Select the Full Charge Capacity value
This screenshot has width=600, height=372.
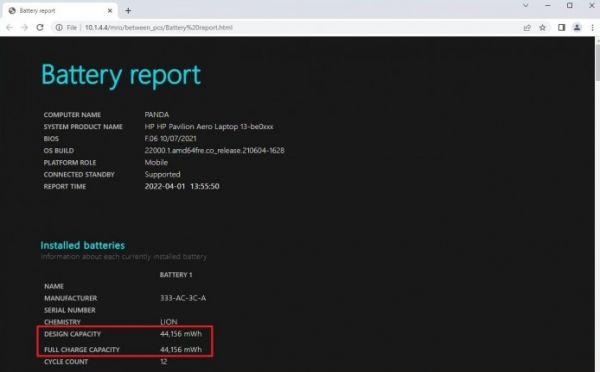(181, 349)
